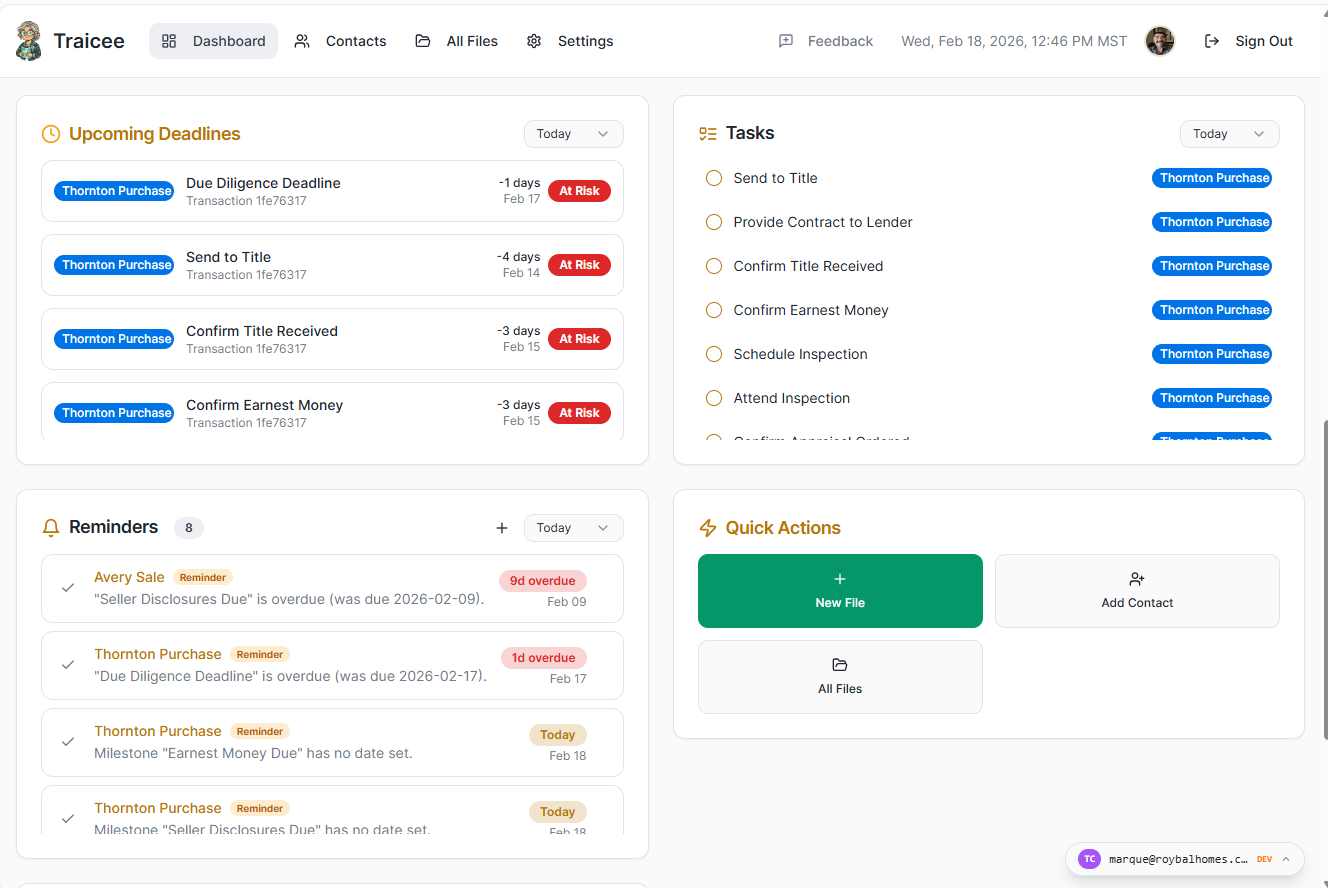Click the Feedback message icon

tap(786, 41)
